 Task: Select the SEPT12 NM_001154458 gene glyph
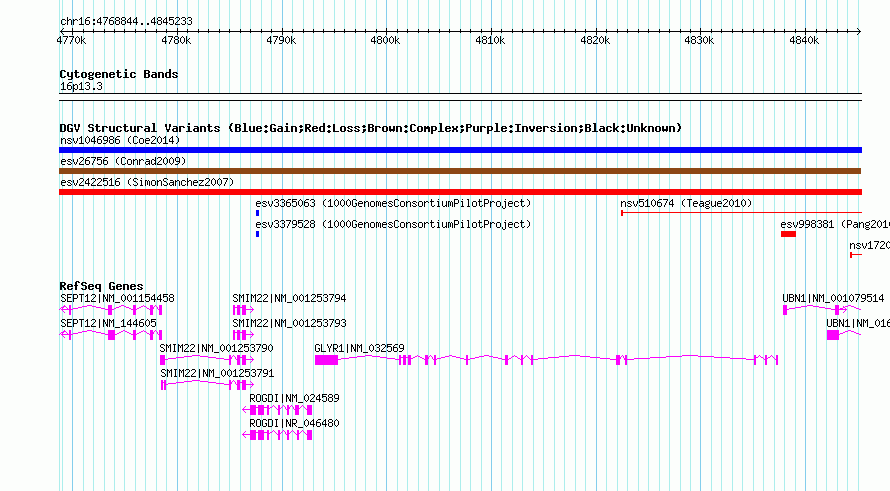click(111, 310)
